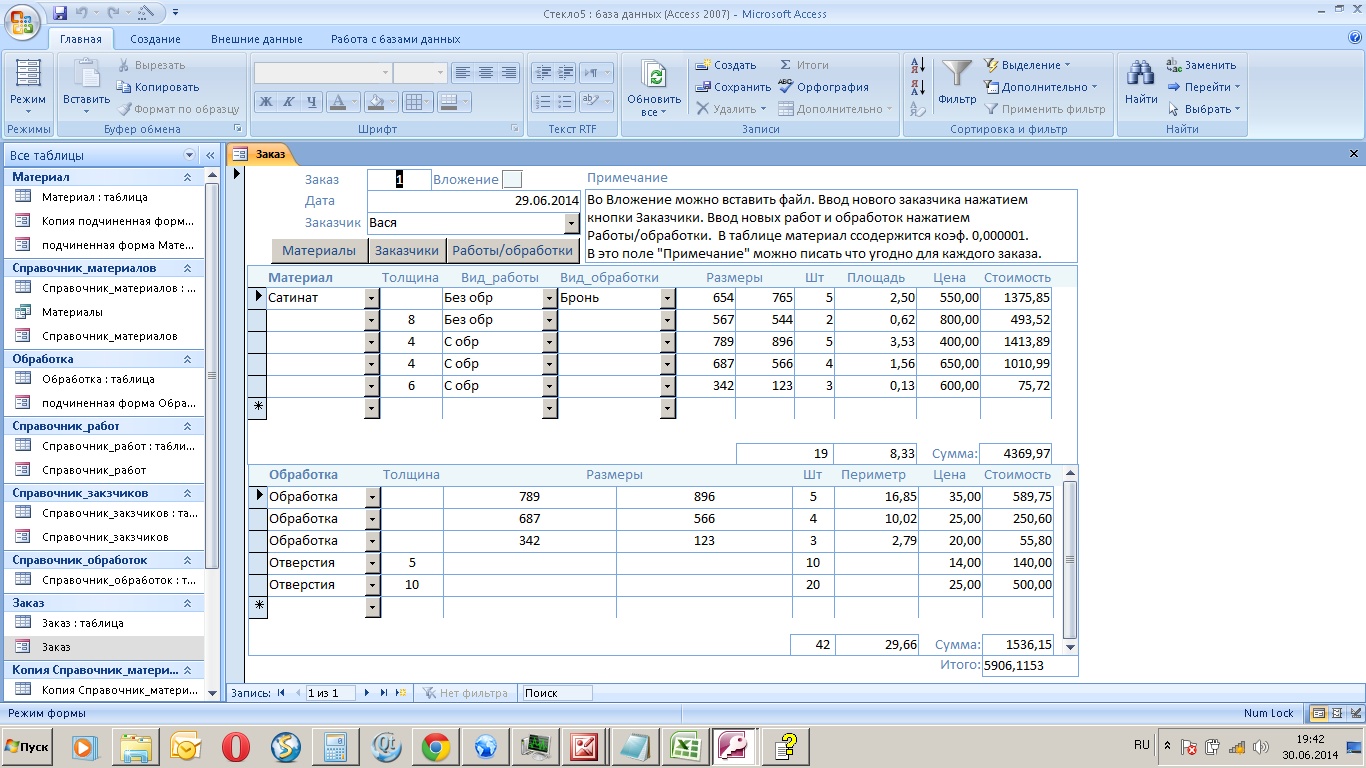Align text to the right
This screenshot has height=768, width=1366.
(509, 73)
